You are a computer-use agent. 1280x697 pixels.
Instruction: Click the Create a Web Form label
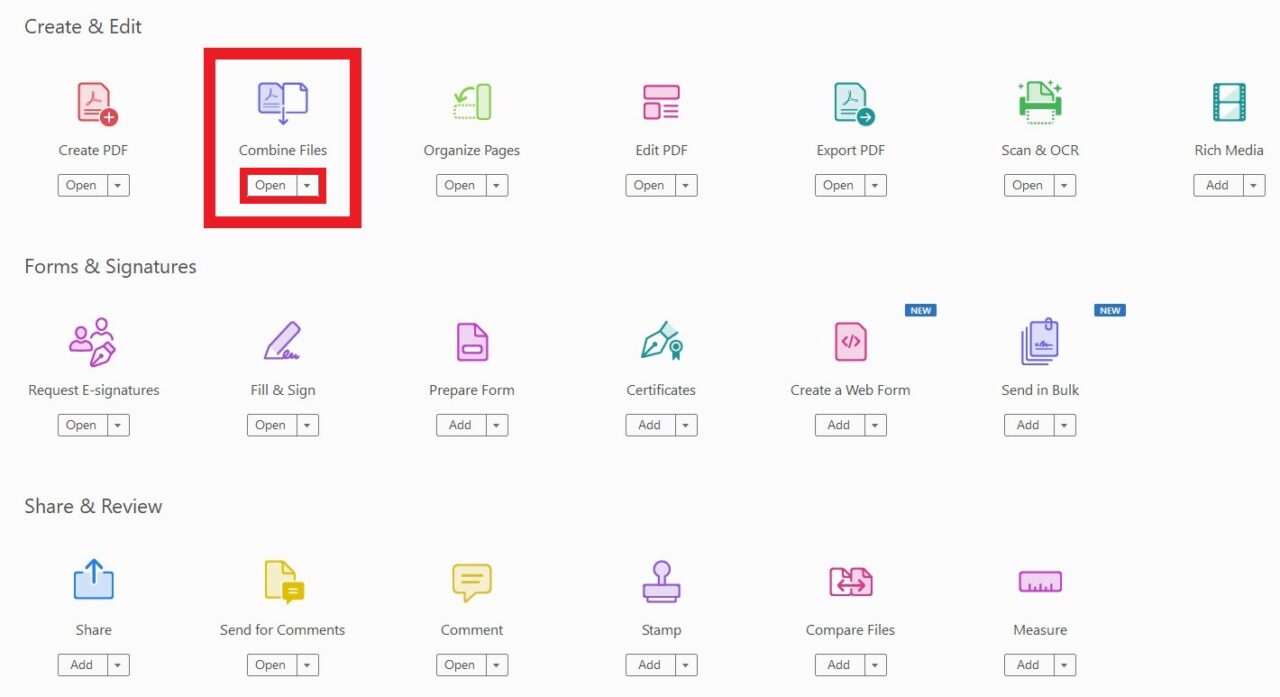pos(851,390)
